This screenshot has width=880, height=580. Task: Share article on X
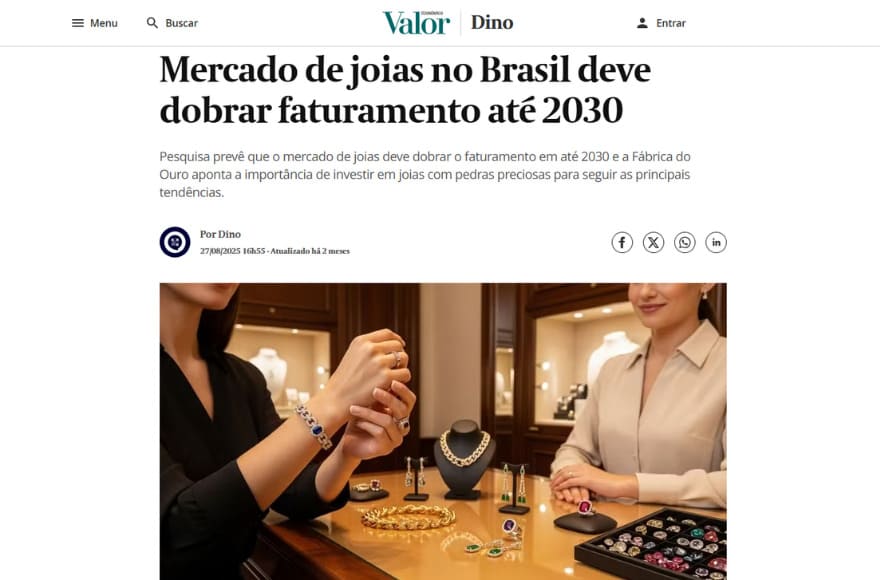(x=653, y=243)
